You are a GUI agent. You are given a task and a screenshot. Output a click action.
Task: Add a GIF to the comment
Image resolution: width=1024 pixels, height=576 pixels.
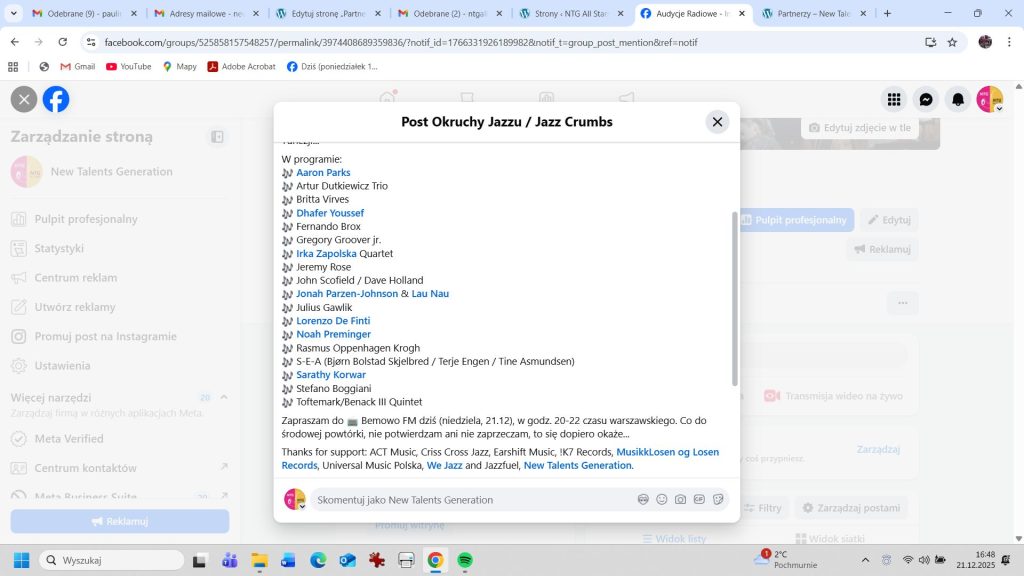pos(699,499)
